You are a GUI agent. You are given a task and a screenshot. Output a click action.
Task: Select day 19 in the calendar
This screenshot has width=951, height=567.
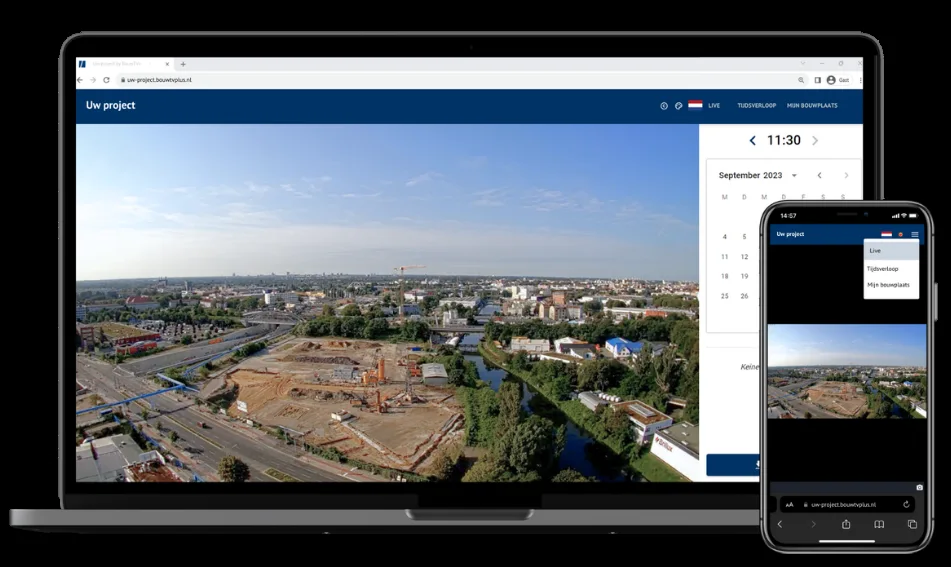[x=744, y=277]
